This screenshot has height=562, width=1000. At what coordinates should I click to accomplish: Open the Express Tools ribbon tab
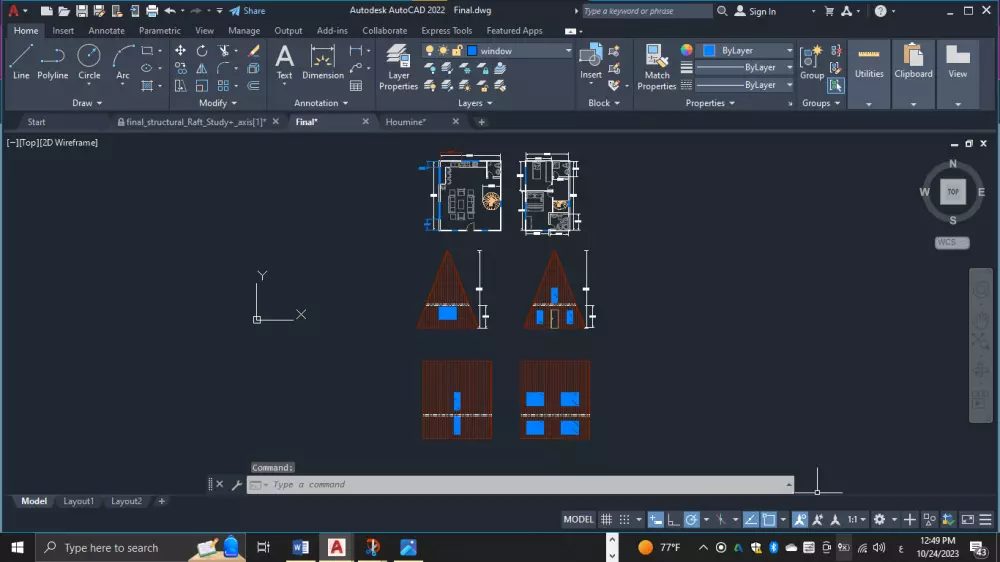[x=446, y=31]
